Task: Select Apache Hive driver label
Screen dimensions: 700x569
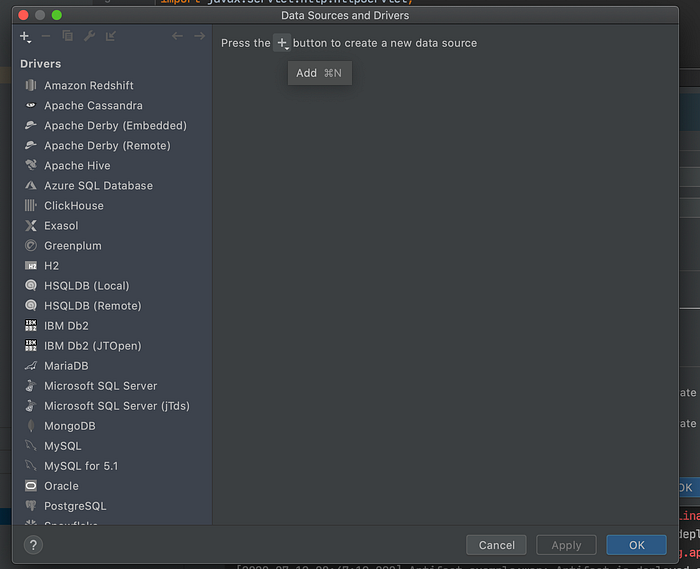Action: [x=77, y=166]
